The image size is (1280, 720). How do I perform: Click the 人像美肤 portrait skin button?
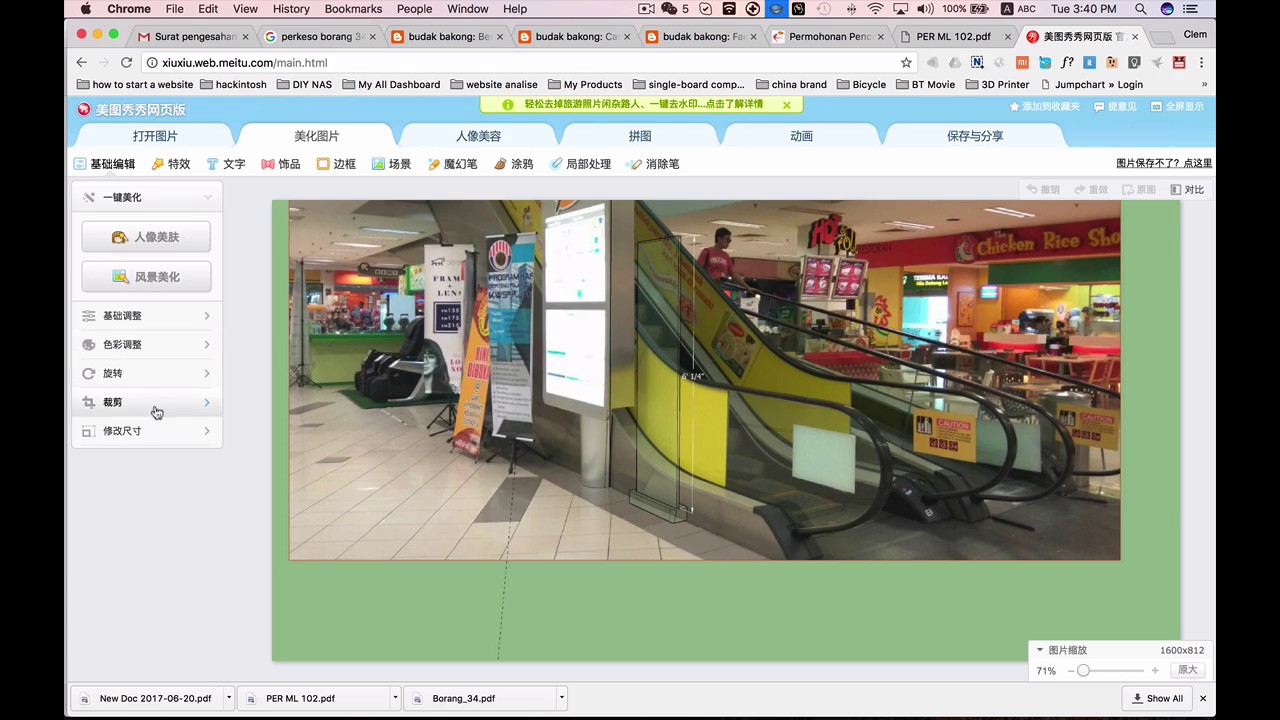[146, 237]
